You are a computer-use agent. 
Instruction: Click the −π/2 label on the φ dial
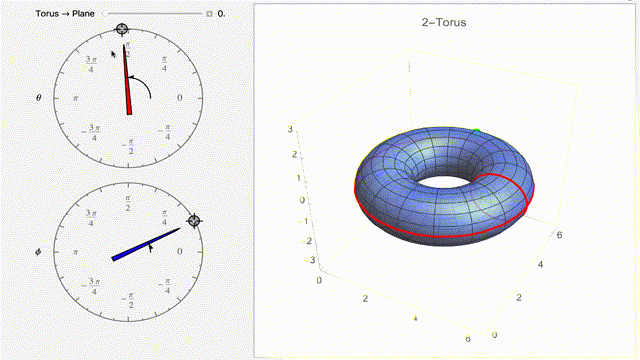(x=128, y=300)
